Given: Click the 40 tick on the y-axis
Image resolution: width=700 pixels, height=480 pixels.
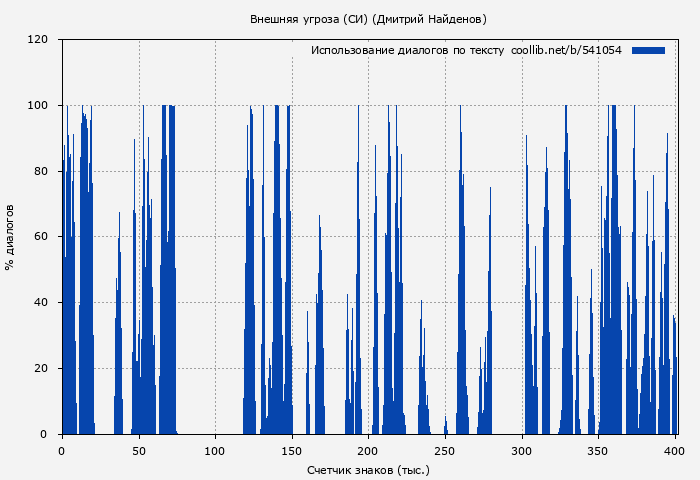Looking at the screenshot, I should click(41, 303).
